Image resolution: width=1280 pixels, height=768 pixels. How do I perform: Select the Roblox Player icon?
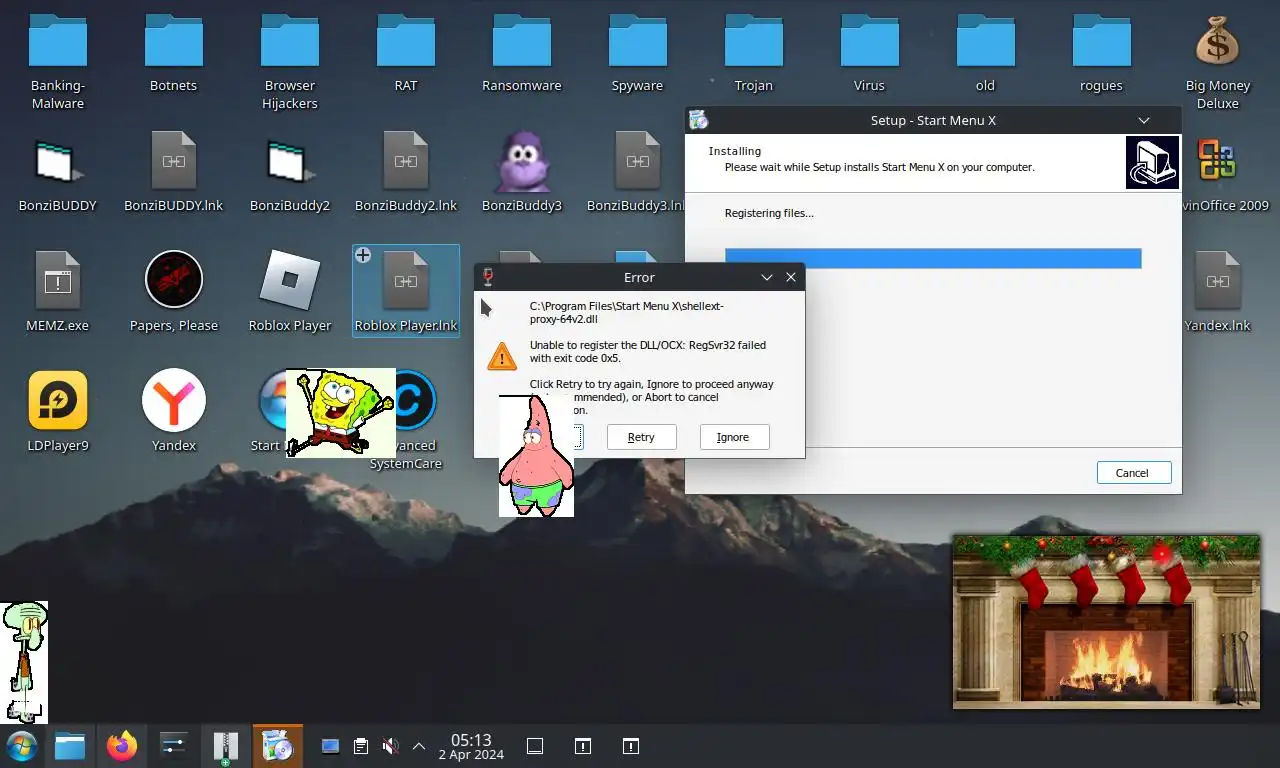(x=290, y=279)
